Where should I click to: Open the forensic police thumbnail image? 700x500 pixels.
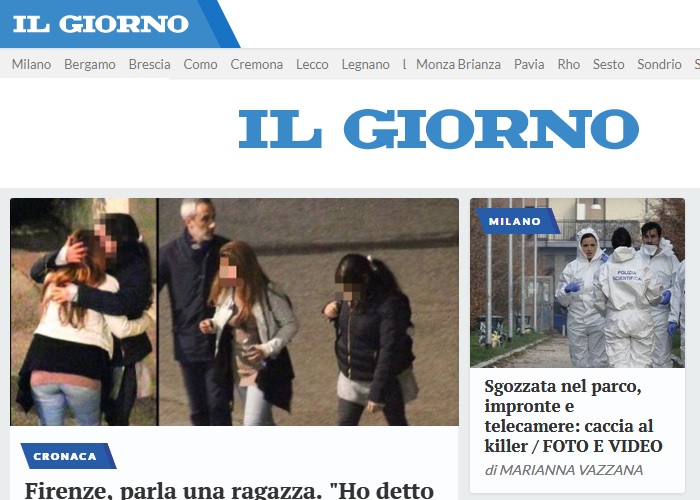tap(577, 283)
